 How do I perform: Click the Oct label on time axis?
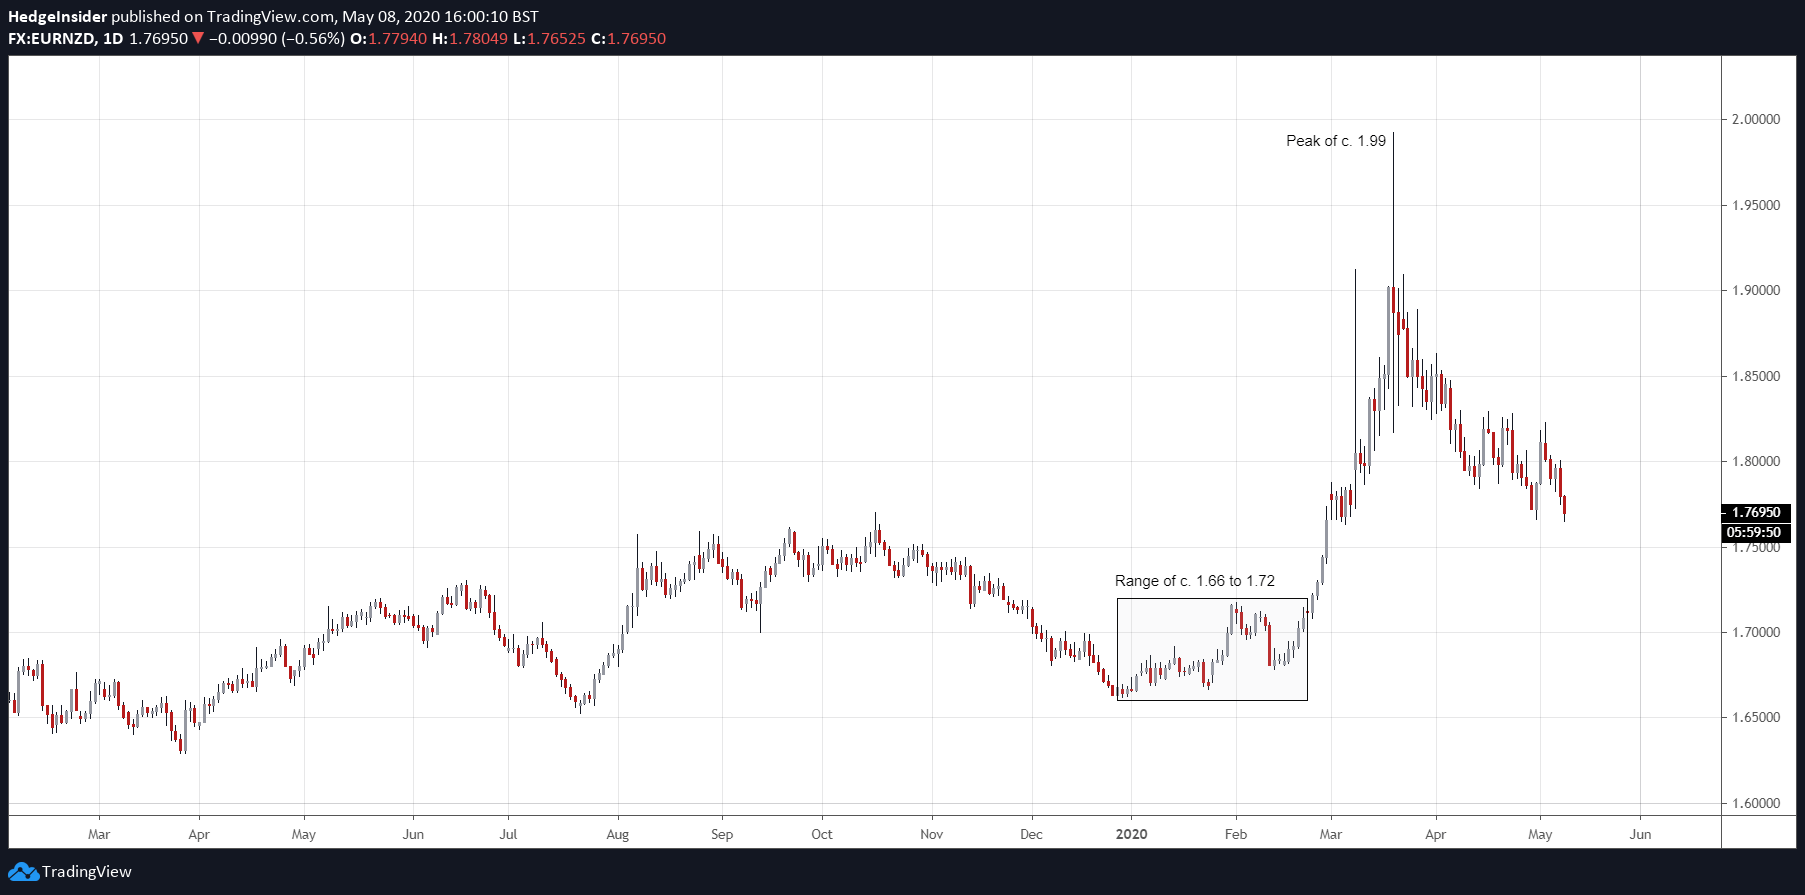(822, 834)
